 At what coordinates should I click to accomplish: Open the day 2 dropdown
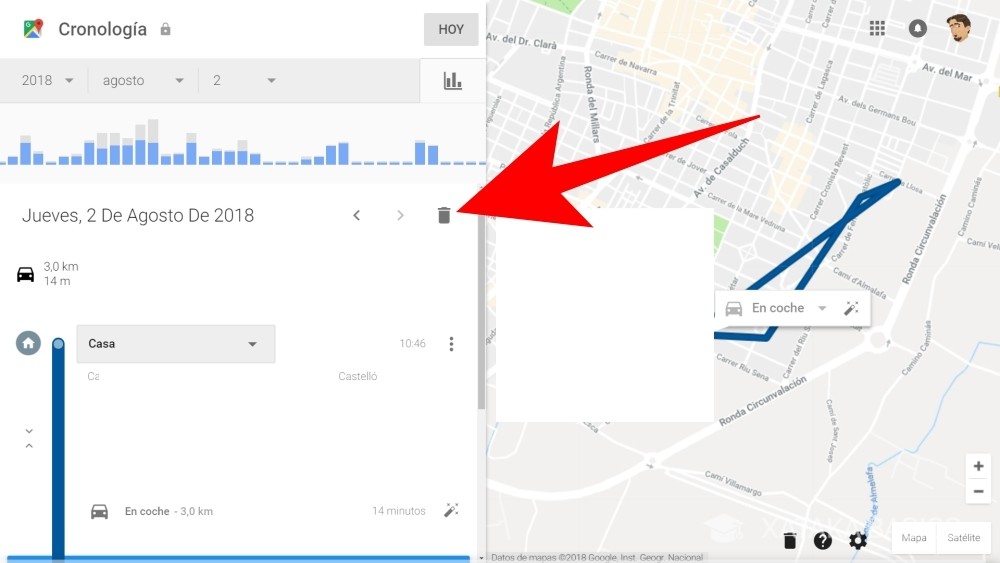coord(244,80)
